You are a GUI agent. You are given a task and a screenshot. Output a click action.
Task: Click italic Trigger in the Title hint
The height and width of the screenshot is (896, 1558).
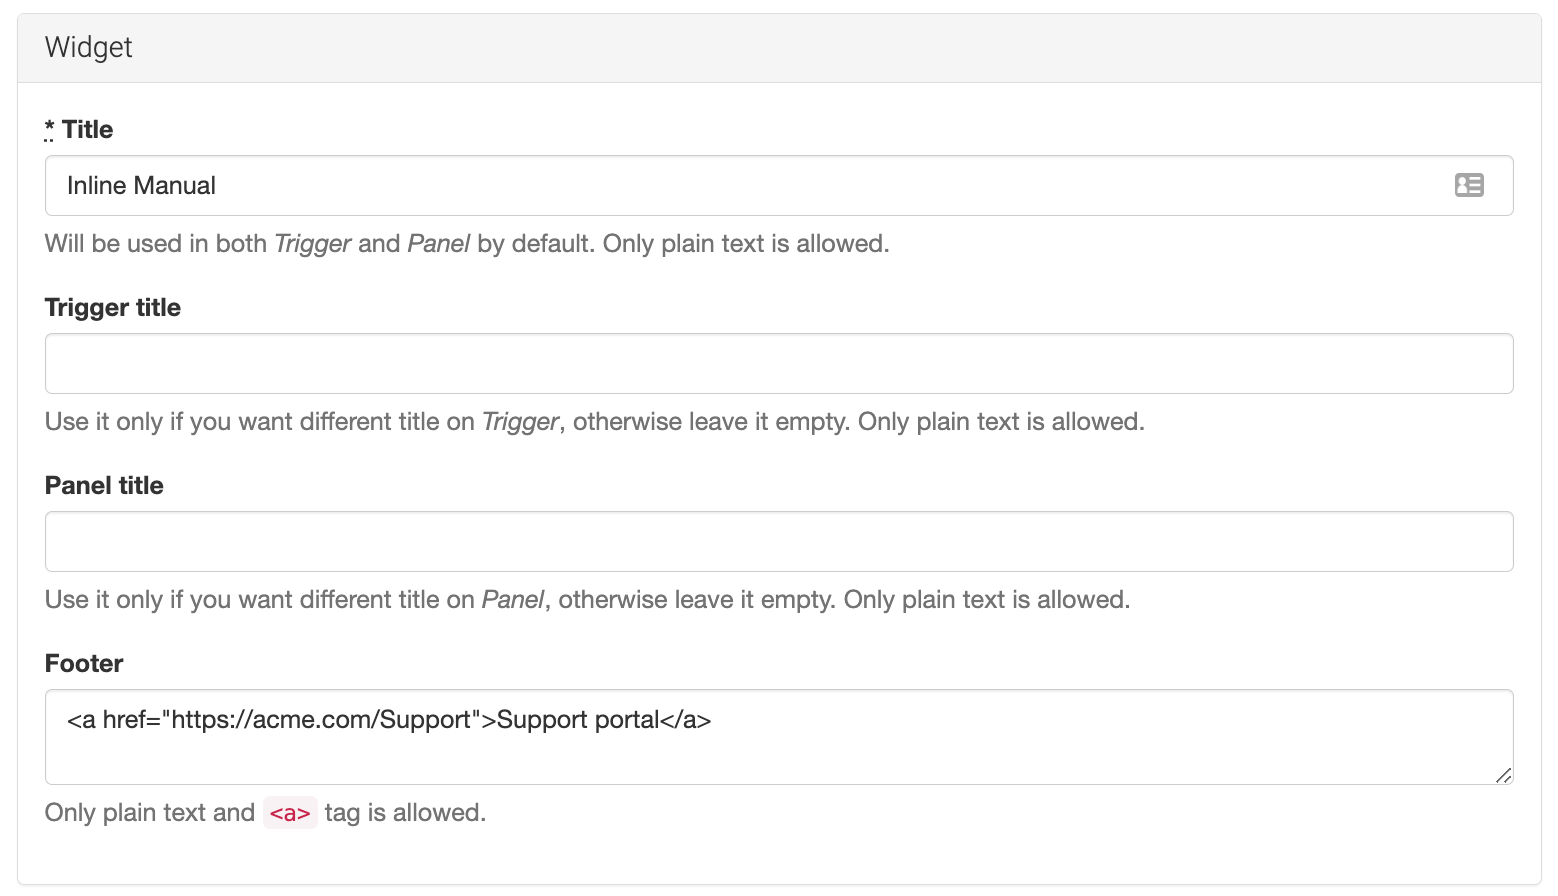[312, 244]
